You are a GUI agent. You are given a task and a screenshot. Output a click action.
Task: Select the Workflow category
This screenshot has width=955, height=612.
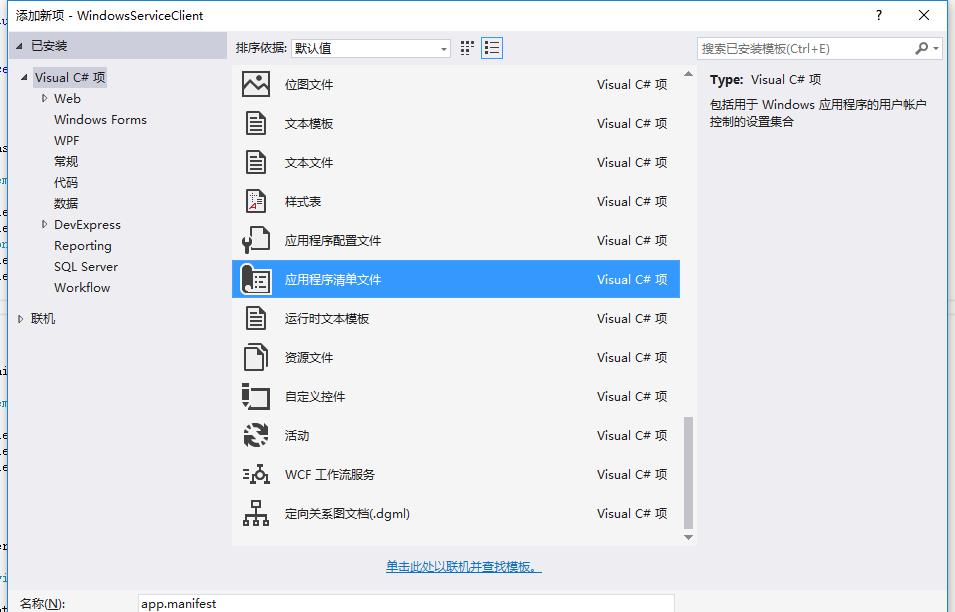tap(82, 288)
